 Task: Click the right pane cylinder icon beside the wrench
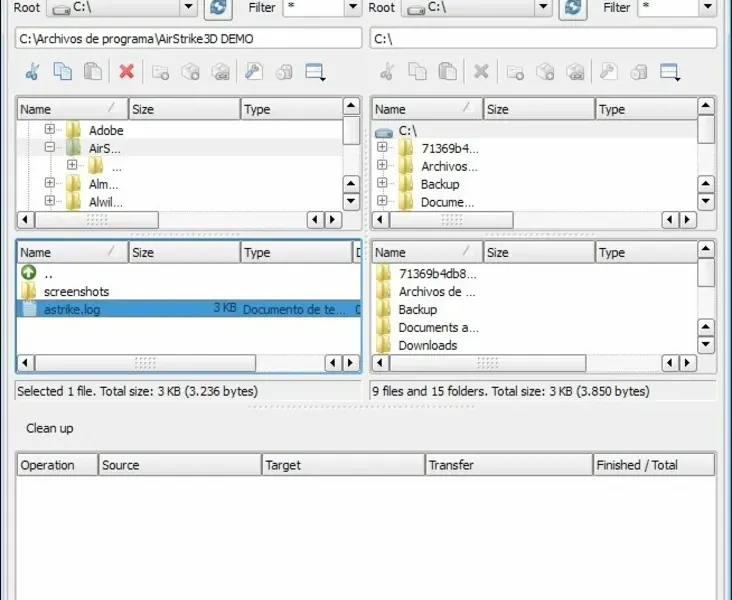(x=639, y=72)
